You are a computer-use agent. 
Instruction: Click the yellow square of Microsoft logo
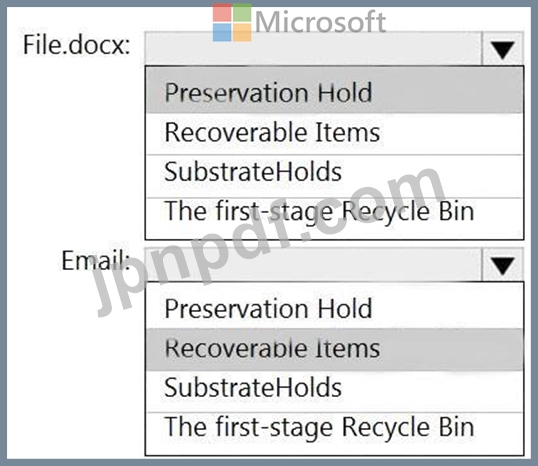coord(242,33)
